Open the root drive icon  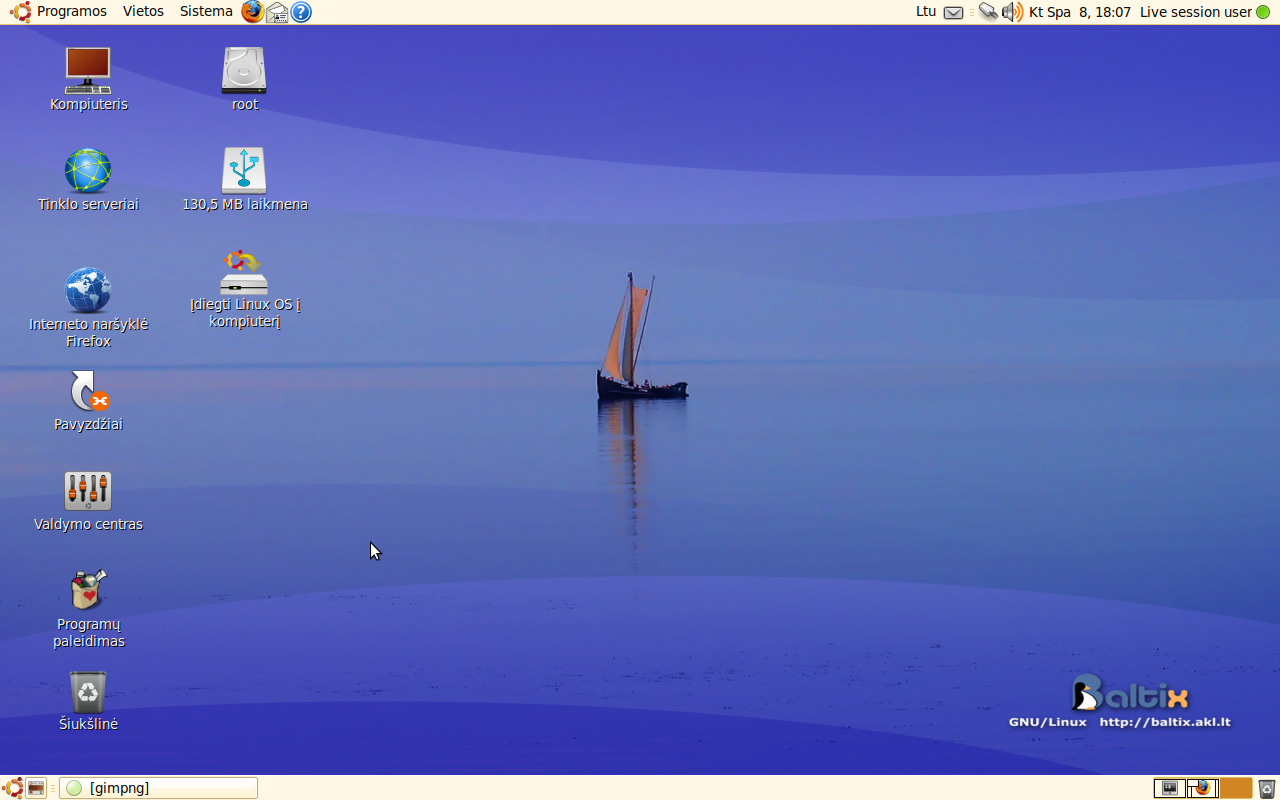(x=244, y=71)
